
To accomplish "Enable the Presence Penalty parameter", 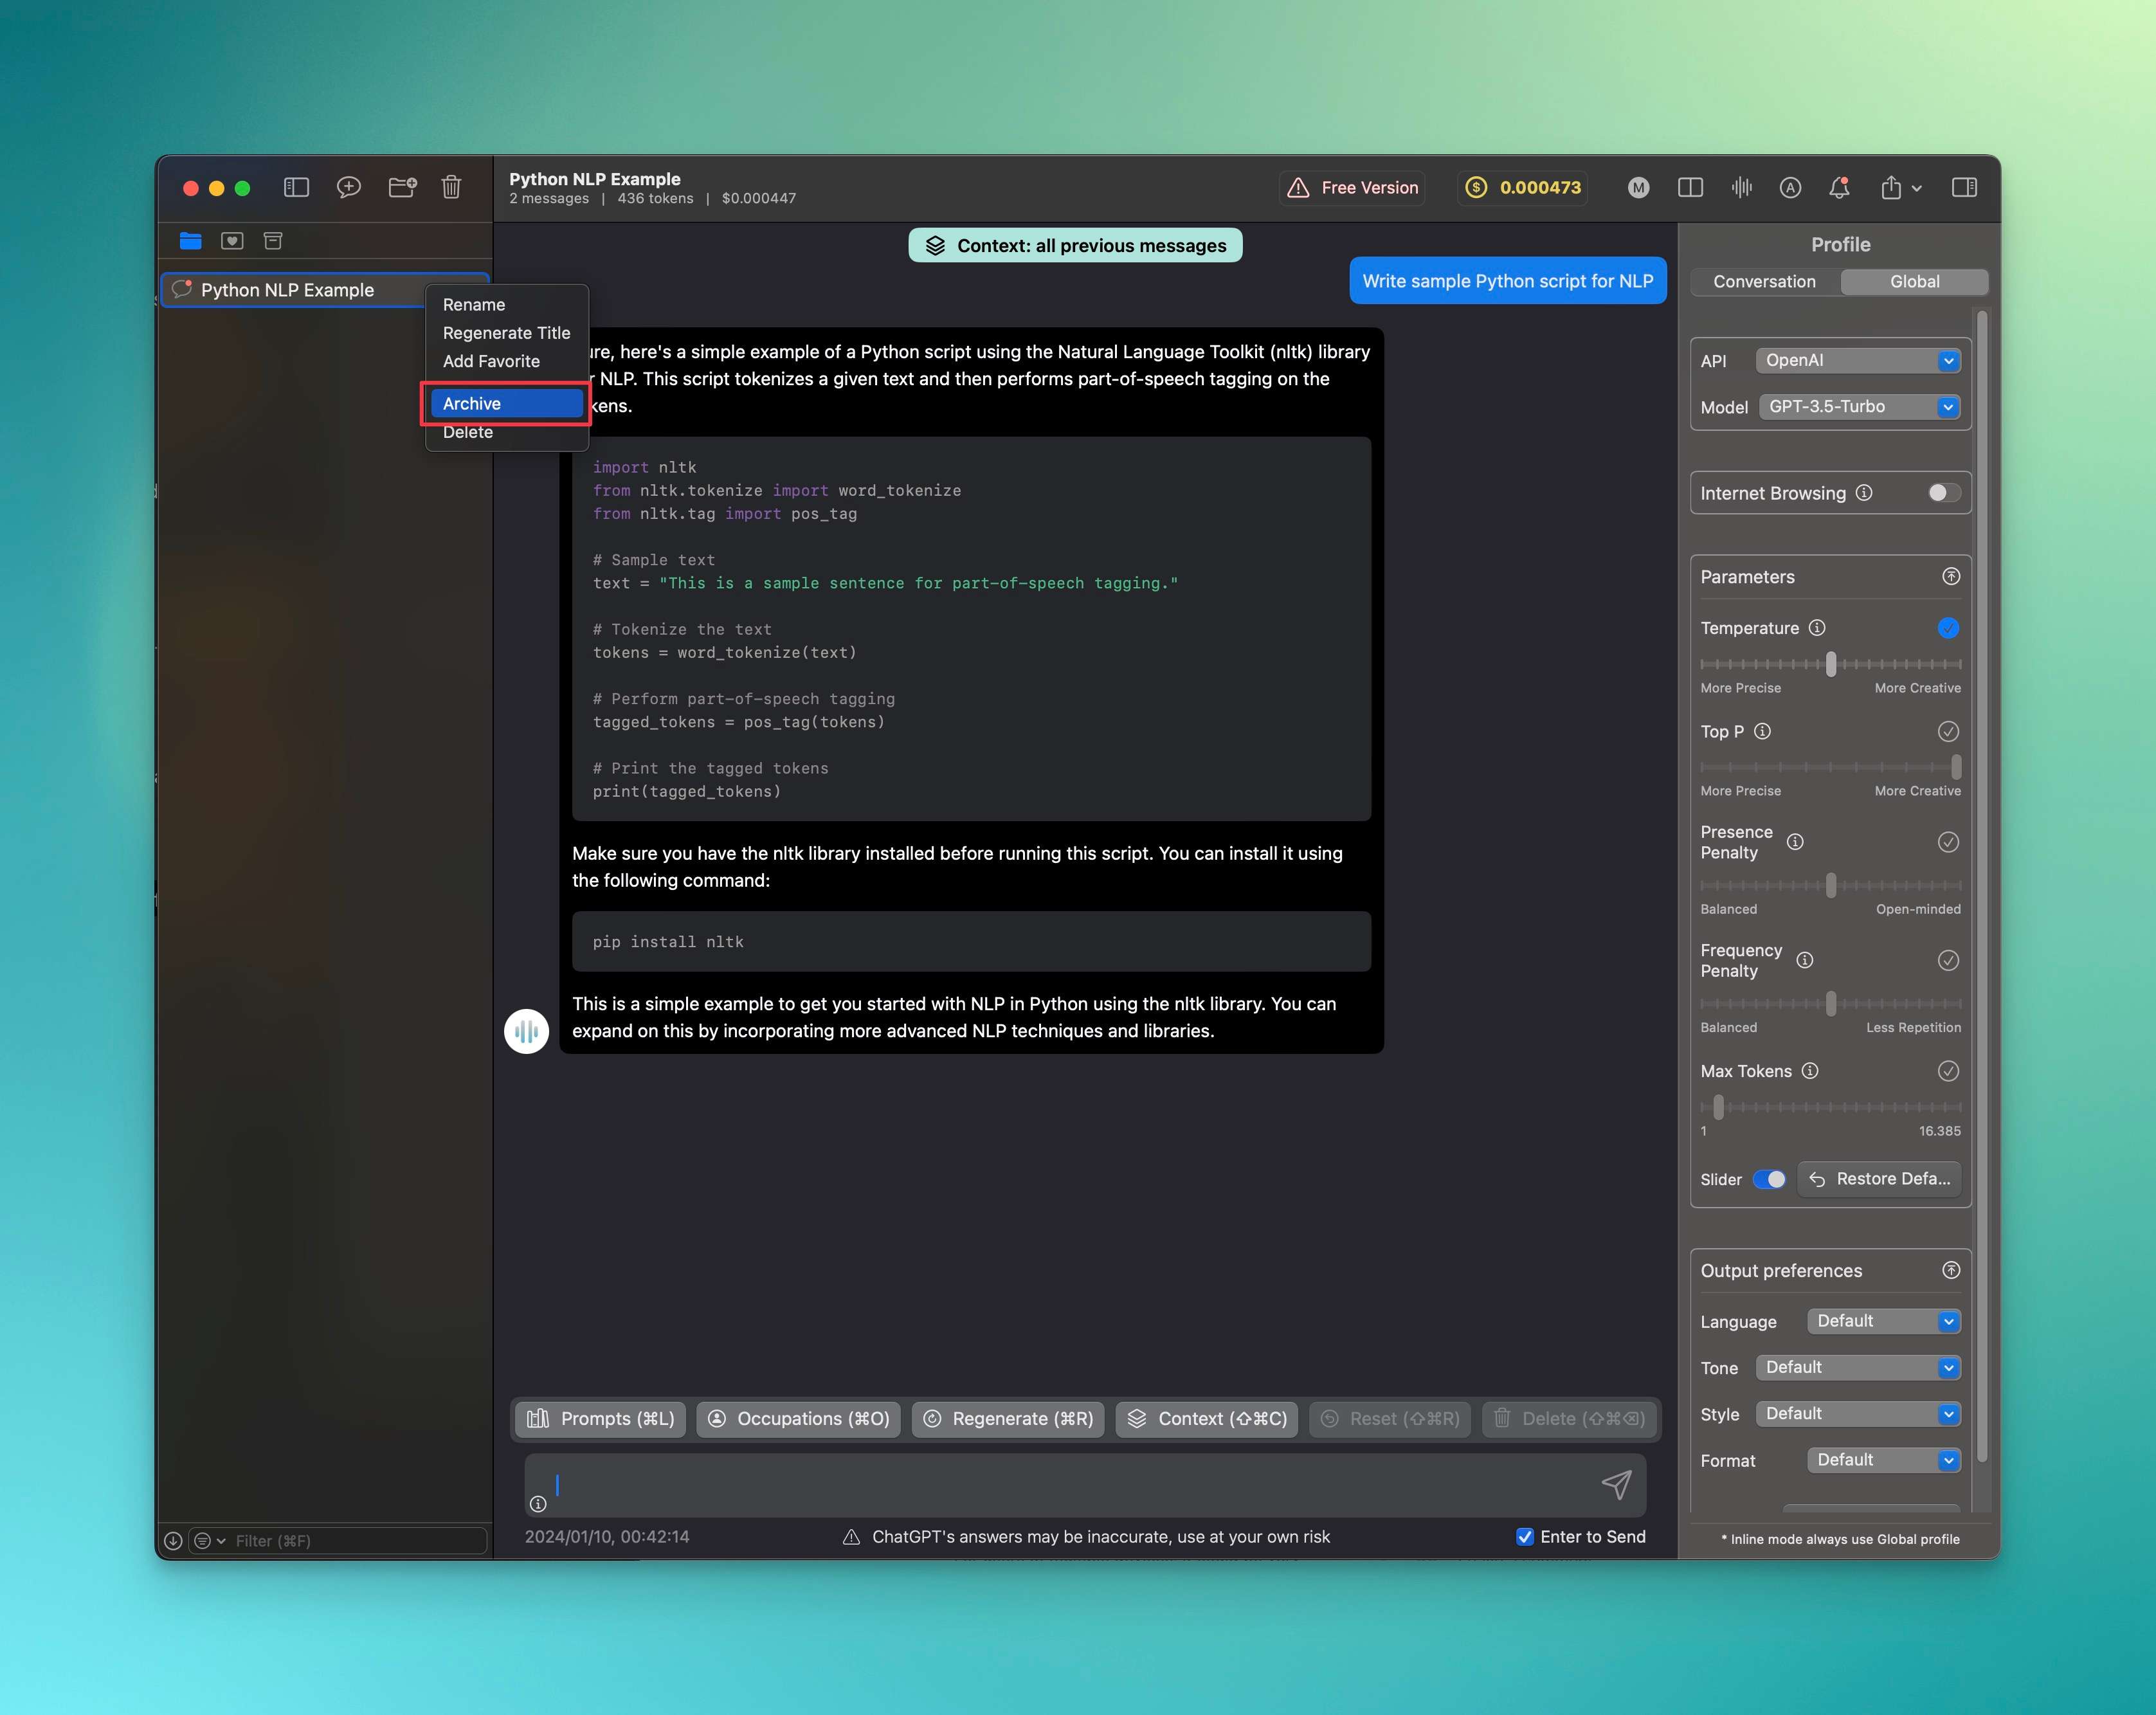I will [x=1948, y=842].
